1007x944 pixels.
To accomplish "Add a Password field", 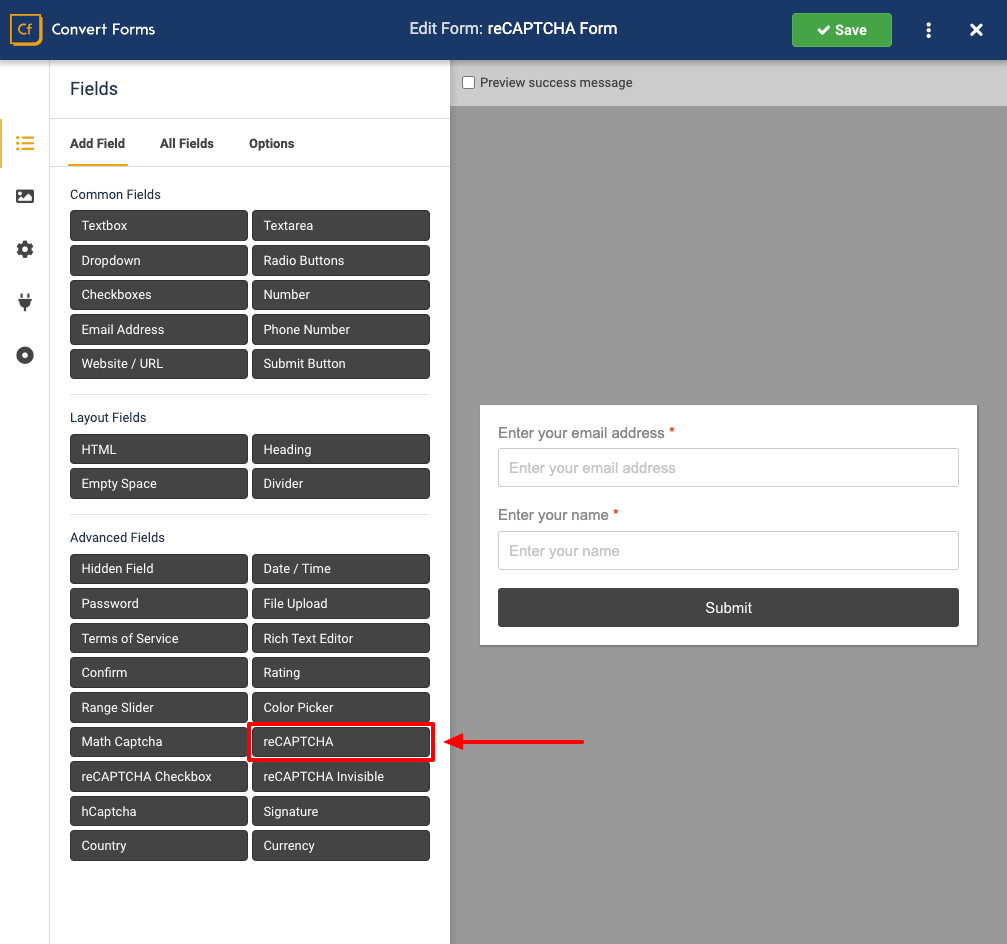I will tap(159, 604).
